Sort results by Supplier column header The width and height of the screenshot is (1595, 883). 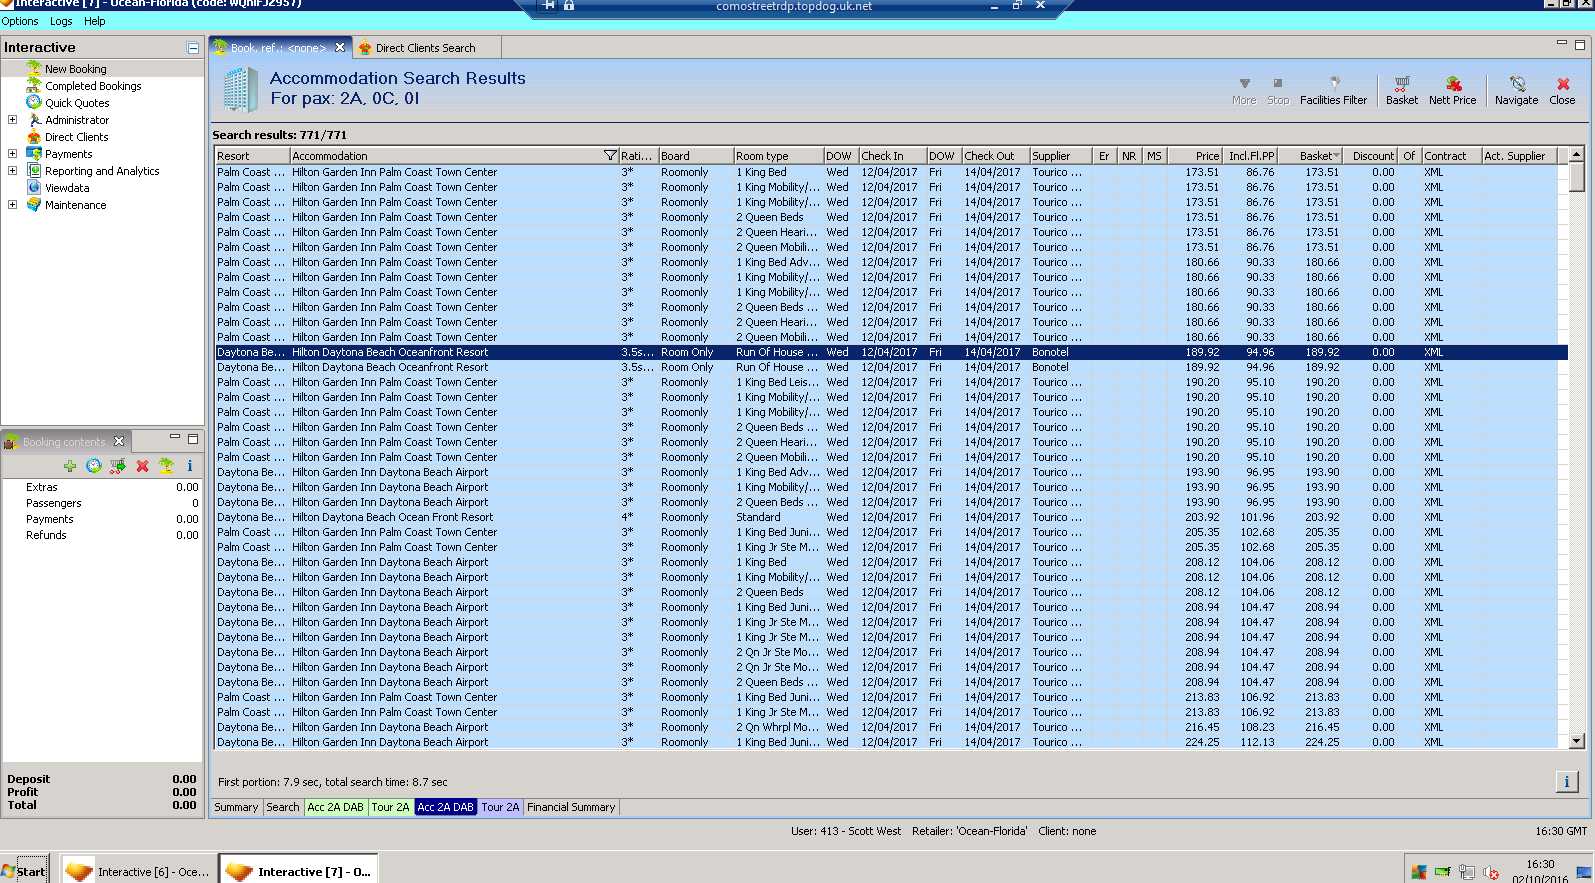(x=1059, y=156)
